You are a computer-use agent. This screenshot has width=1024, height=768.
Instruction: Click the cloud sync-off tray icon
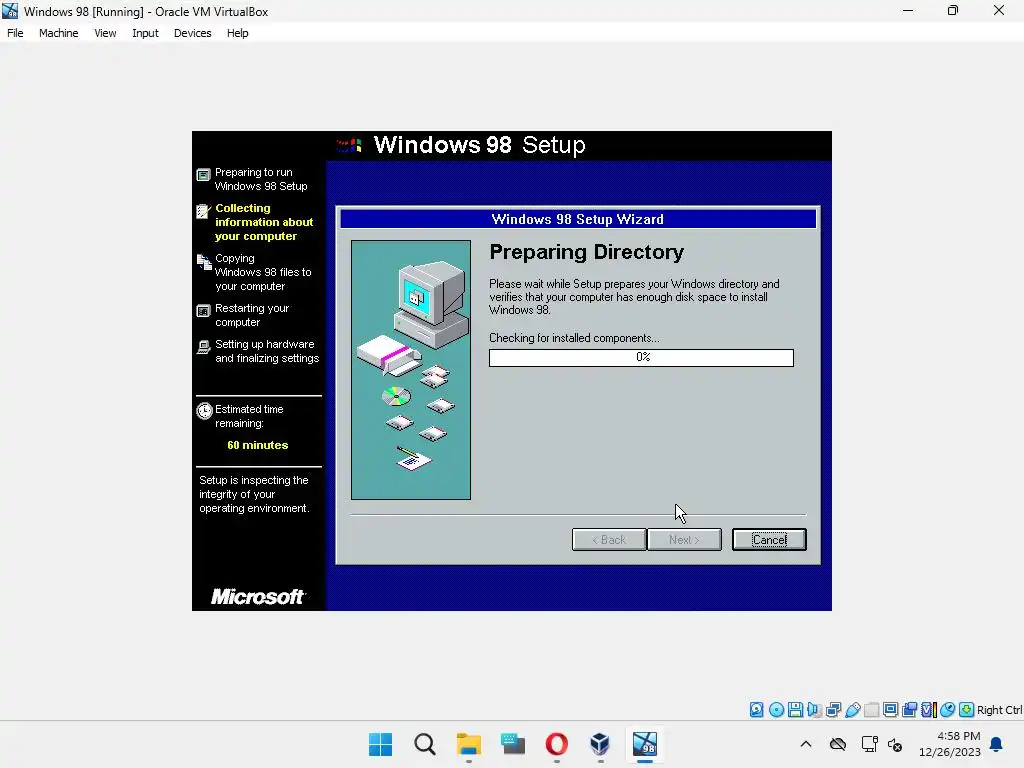838,744
